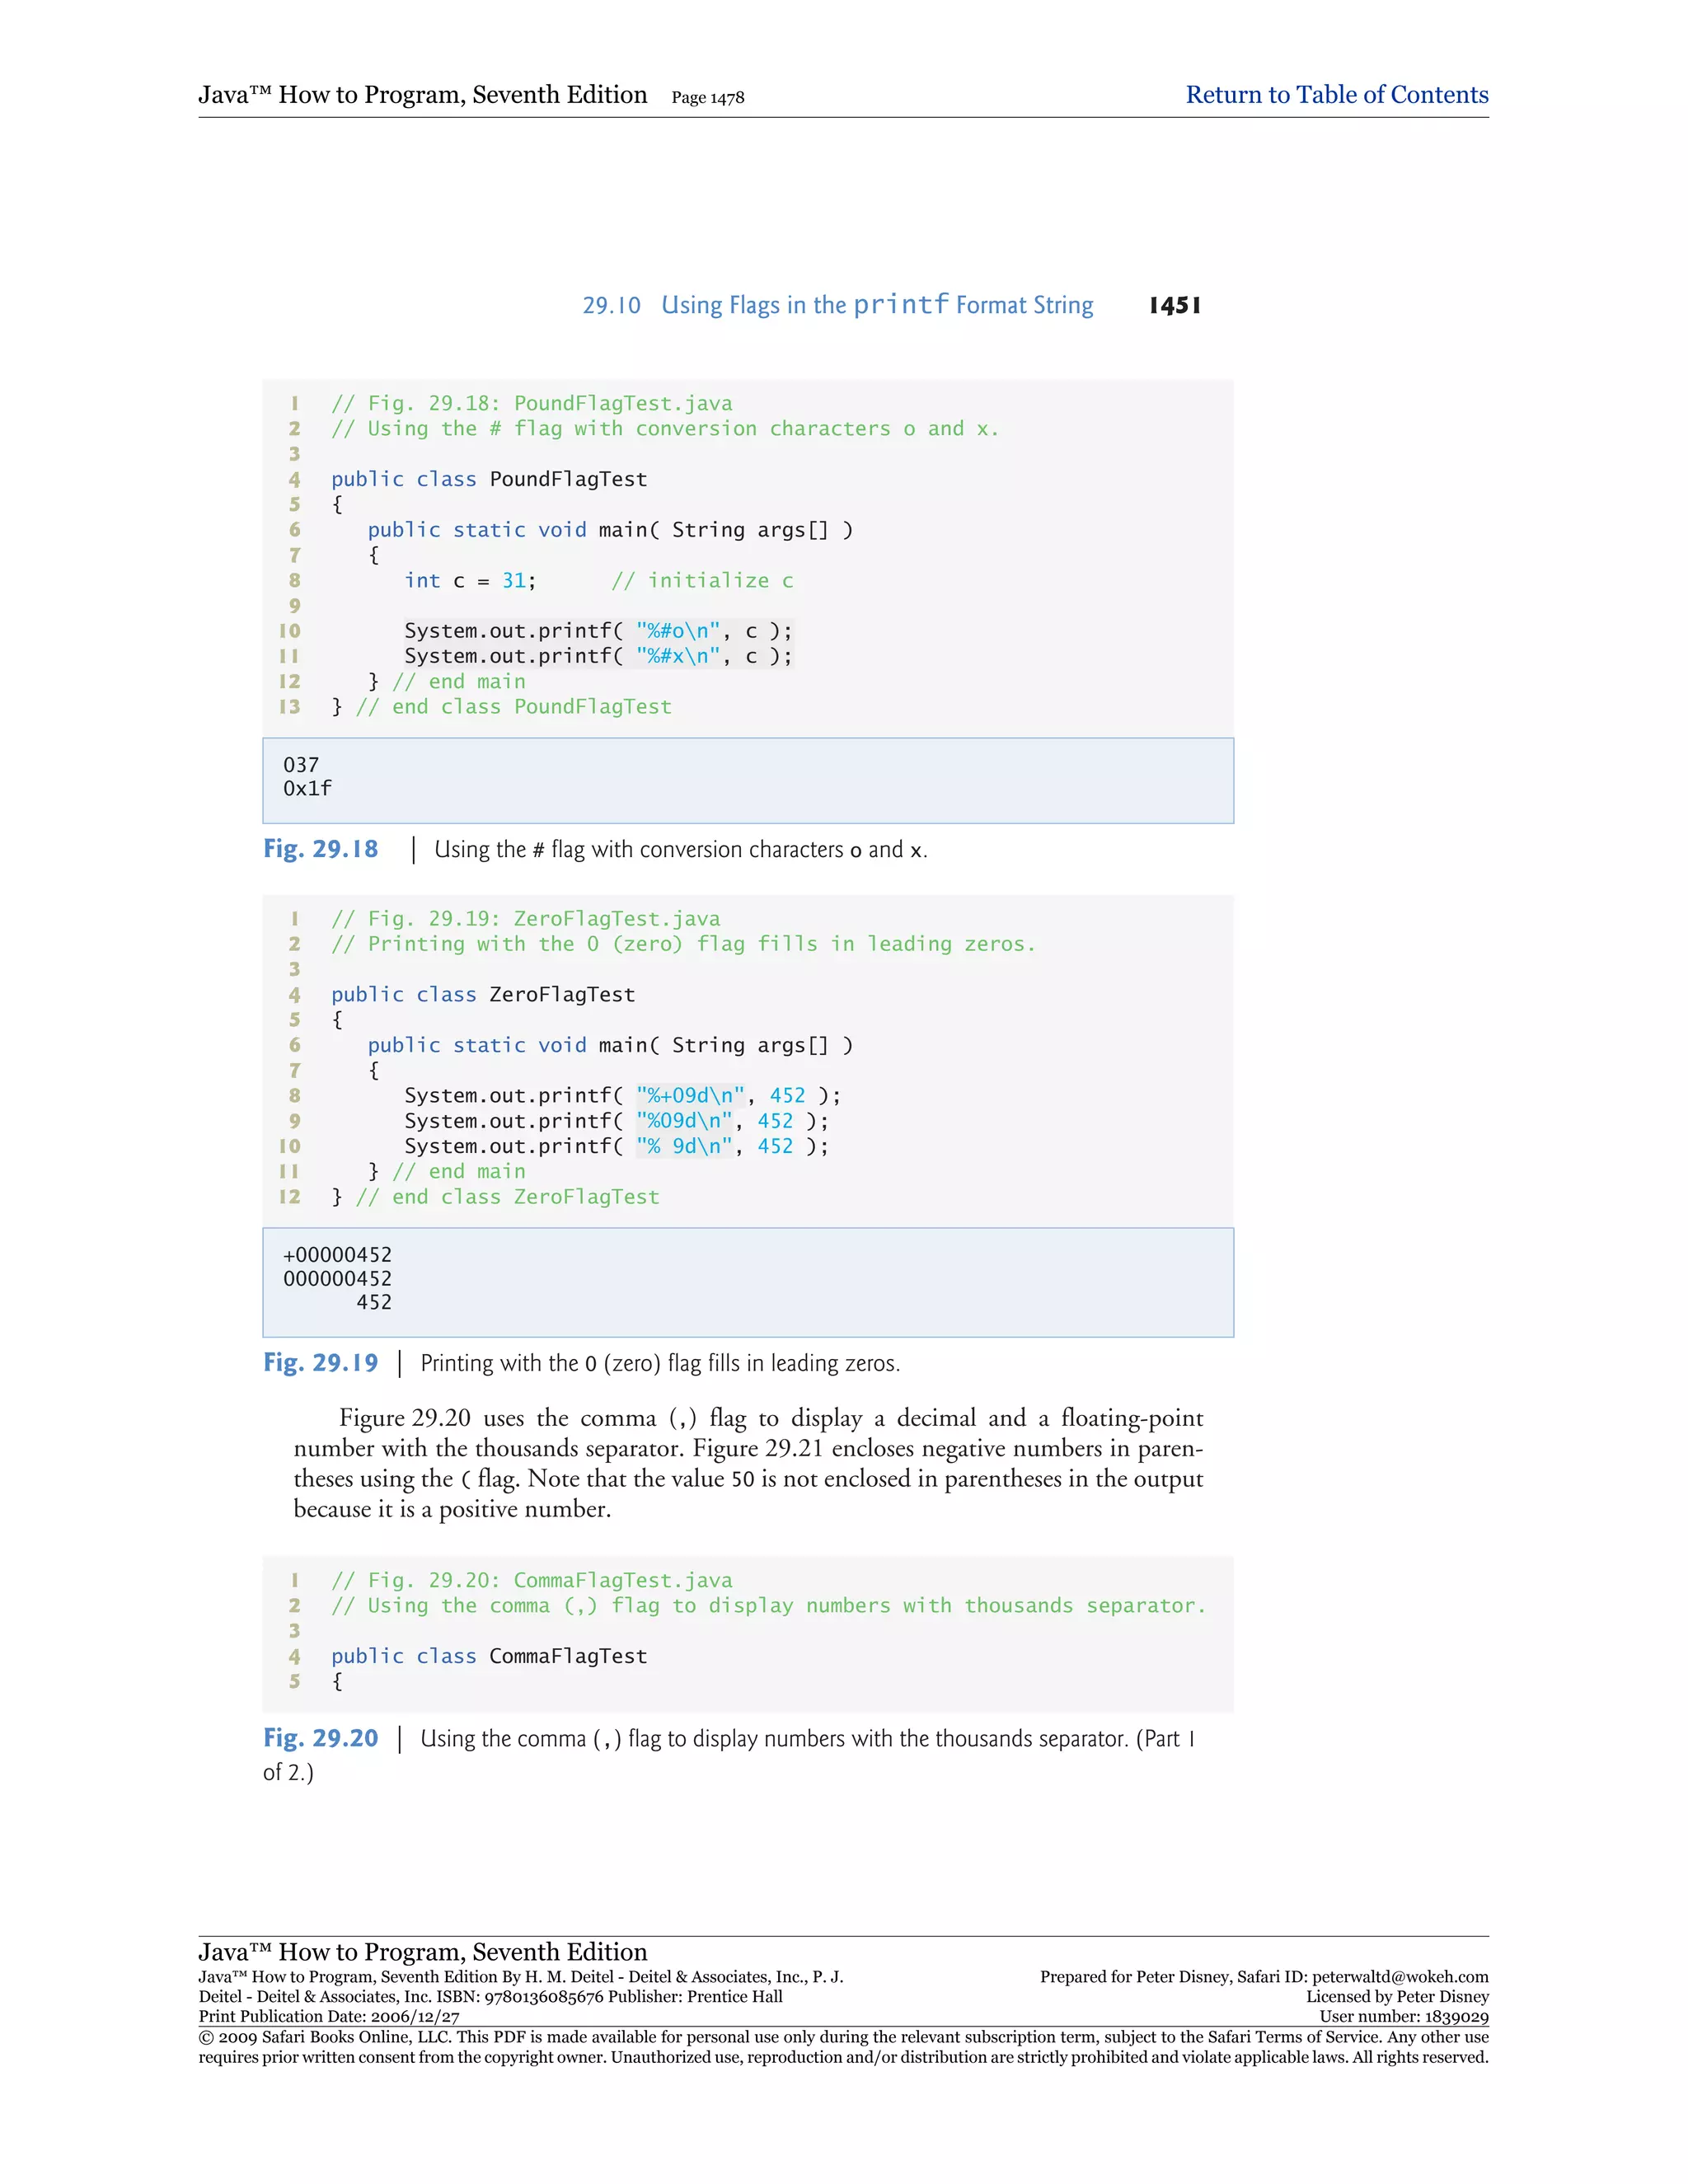Click the int c = 31 statement
Screen dimensions: 1688x2184
click(x=470, y=581)
